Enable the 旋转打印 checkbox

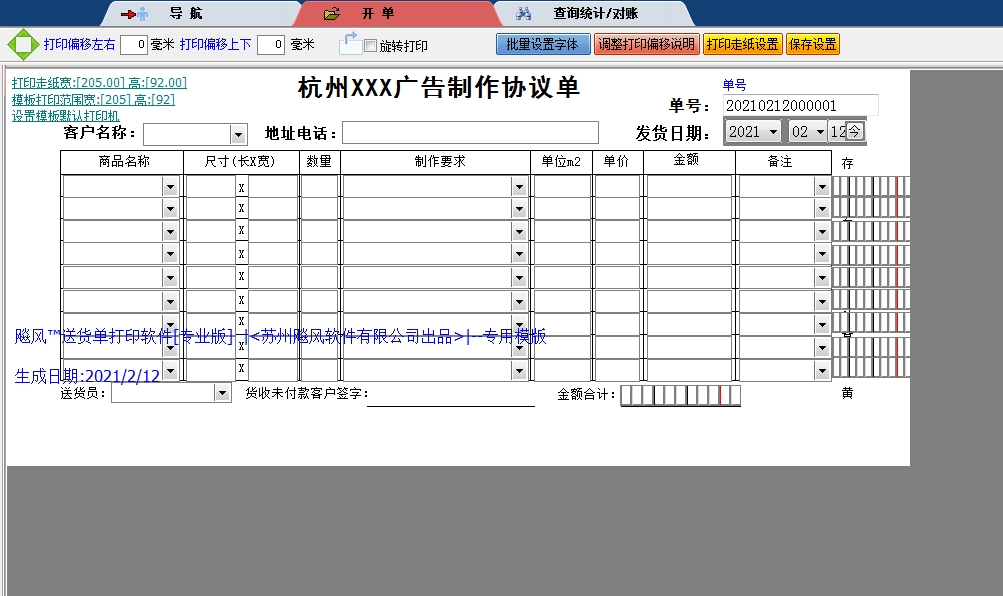[x=369, y=44]
